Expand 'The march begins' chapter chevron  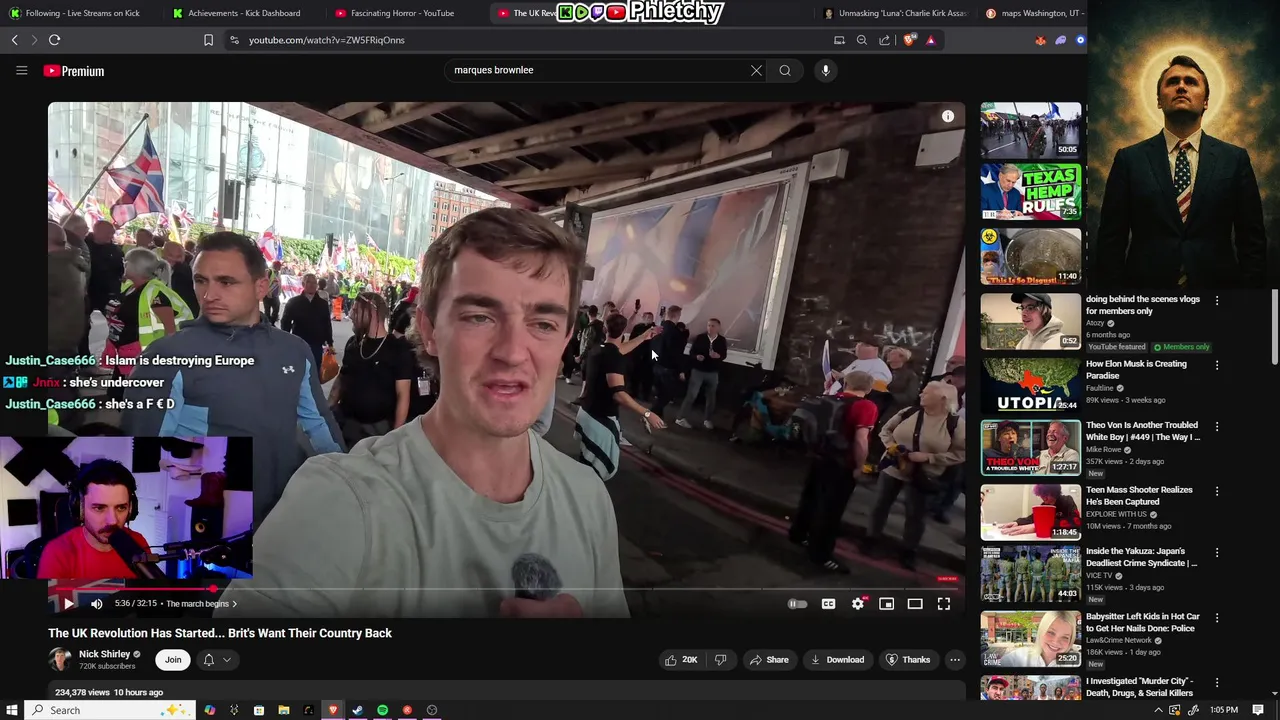[234, 604]
